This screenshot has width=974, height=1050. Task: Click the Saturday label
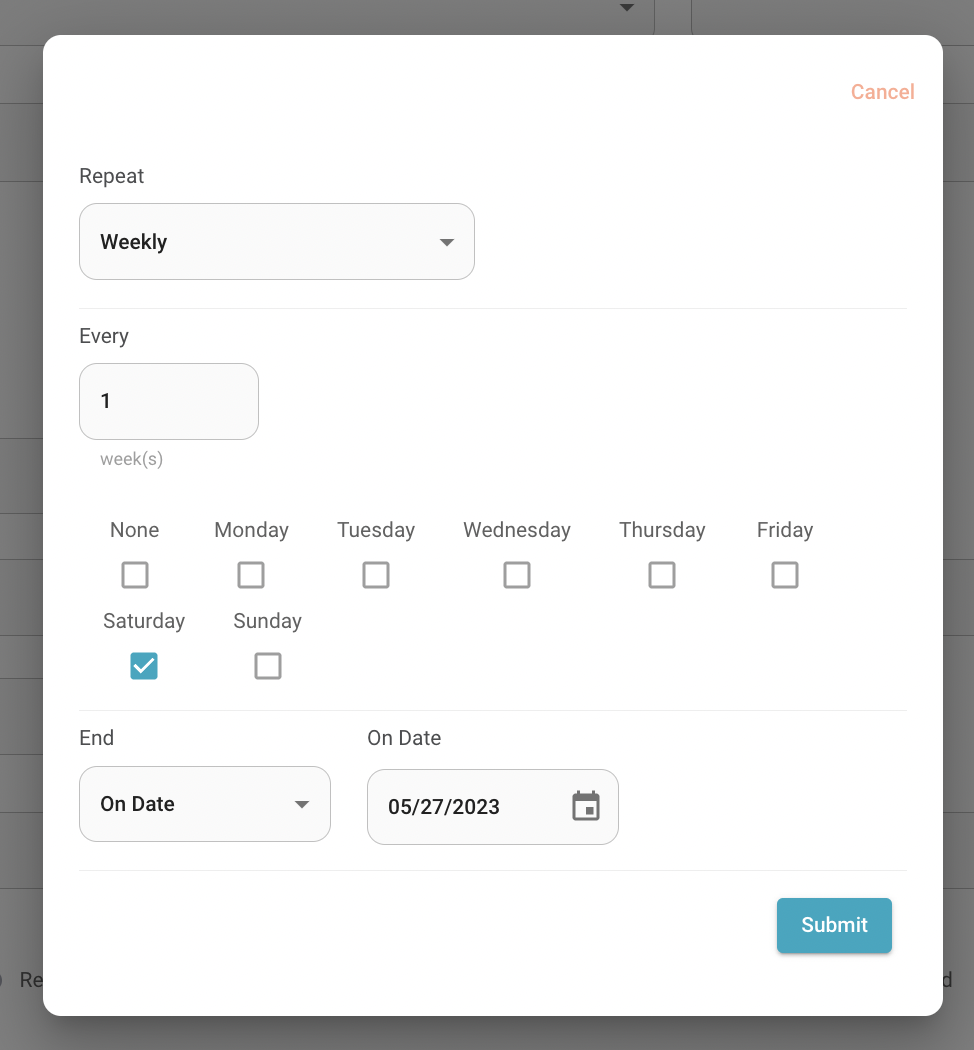(144, 621)
